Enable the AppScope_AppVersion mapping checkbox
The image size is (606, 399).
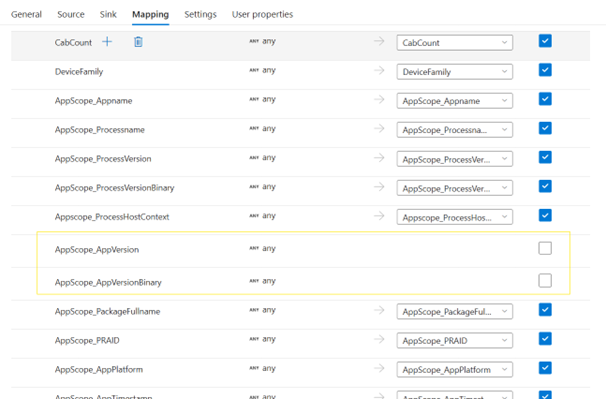pos(545,248)
